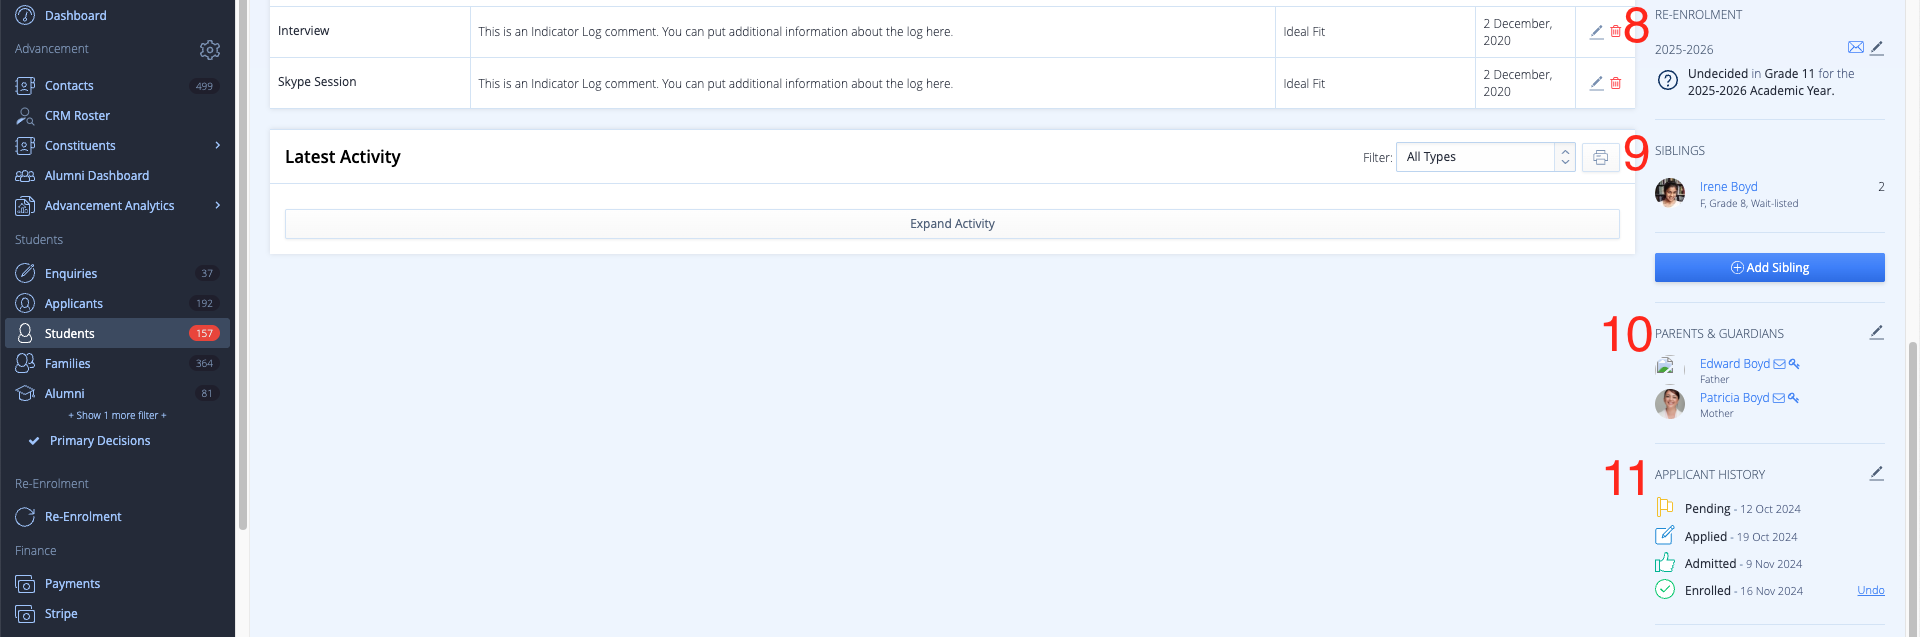This screenshot has width=1920, height=637.
Task: Open sibling Irene Boyd's profile photo
Action: pos(1670,192)
